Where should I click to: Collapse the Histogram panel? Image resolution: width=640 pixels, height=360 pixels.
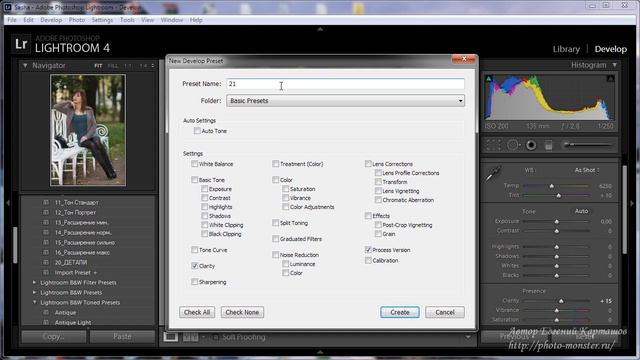click(614, 65)
